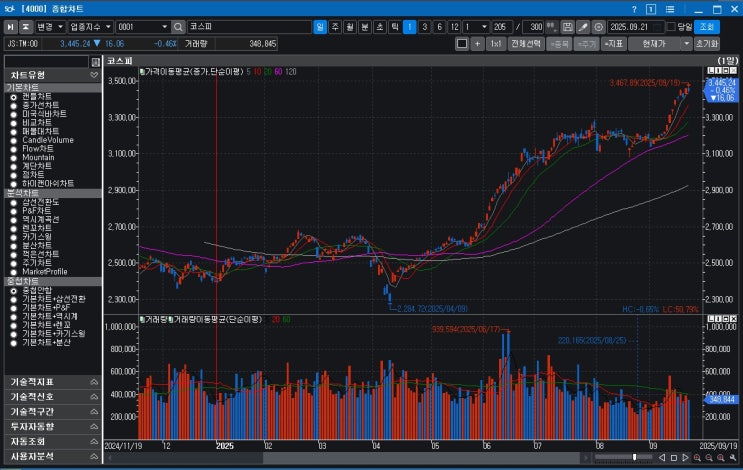Open the 업종지수 dropdown
The width and height of the screenshot is (743, 470).
tap(90, 27)
